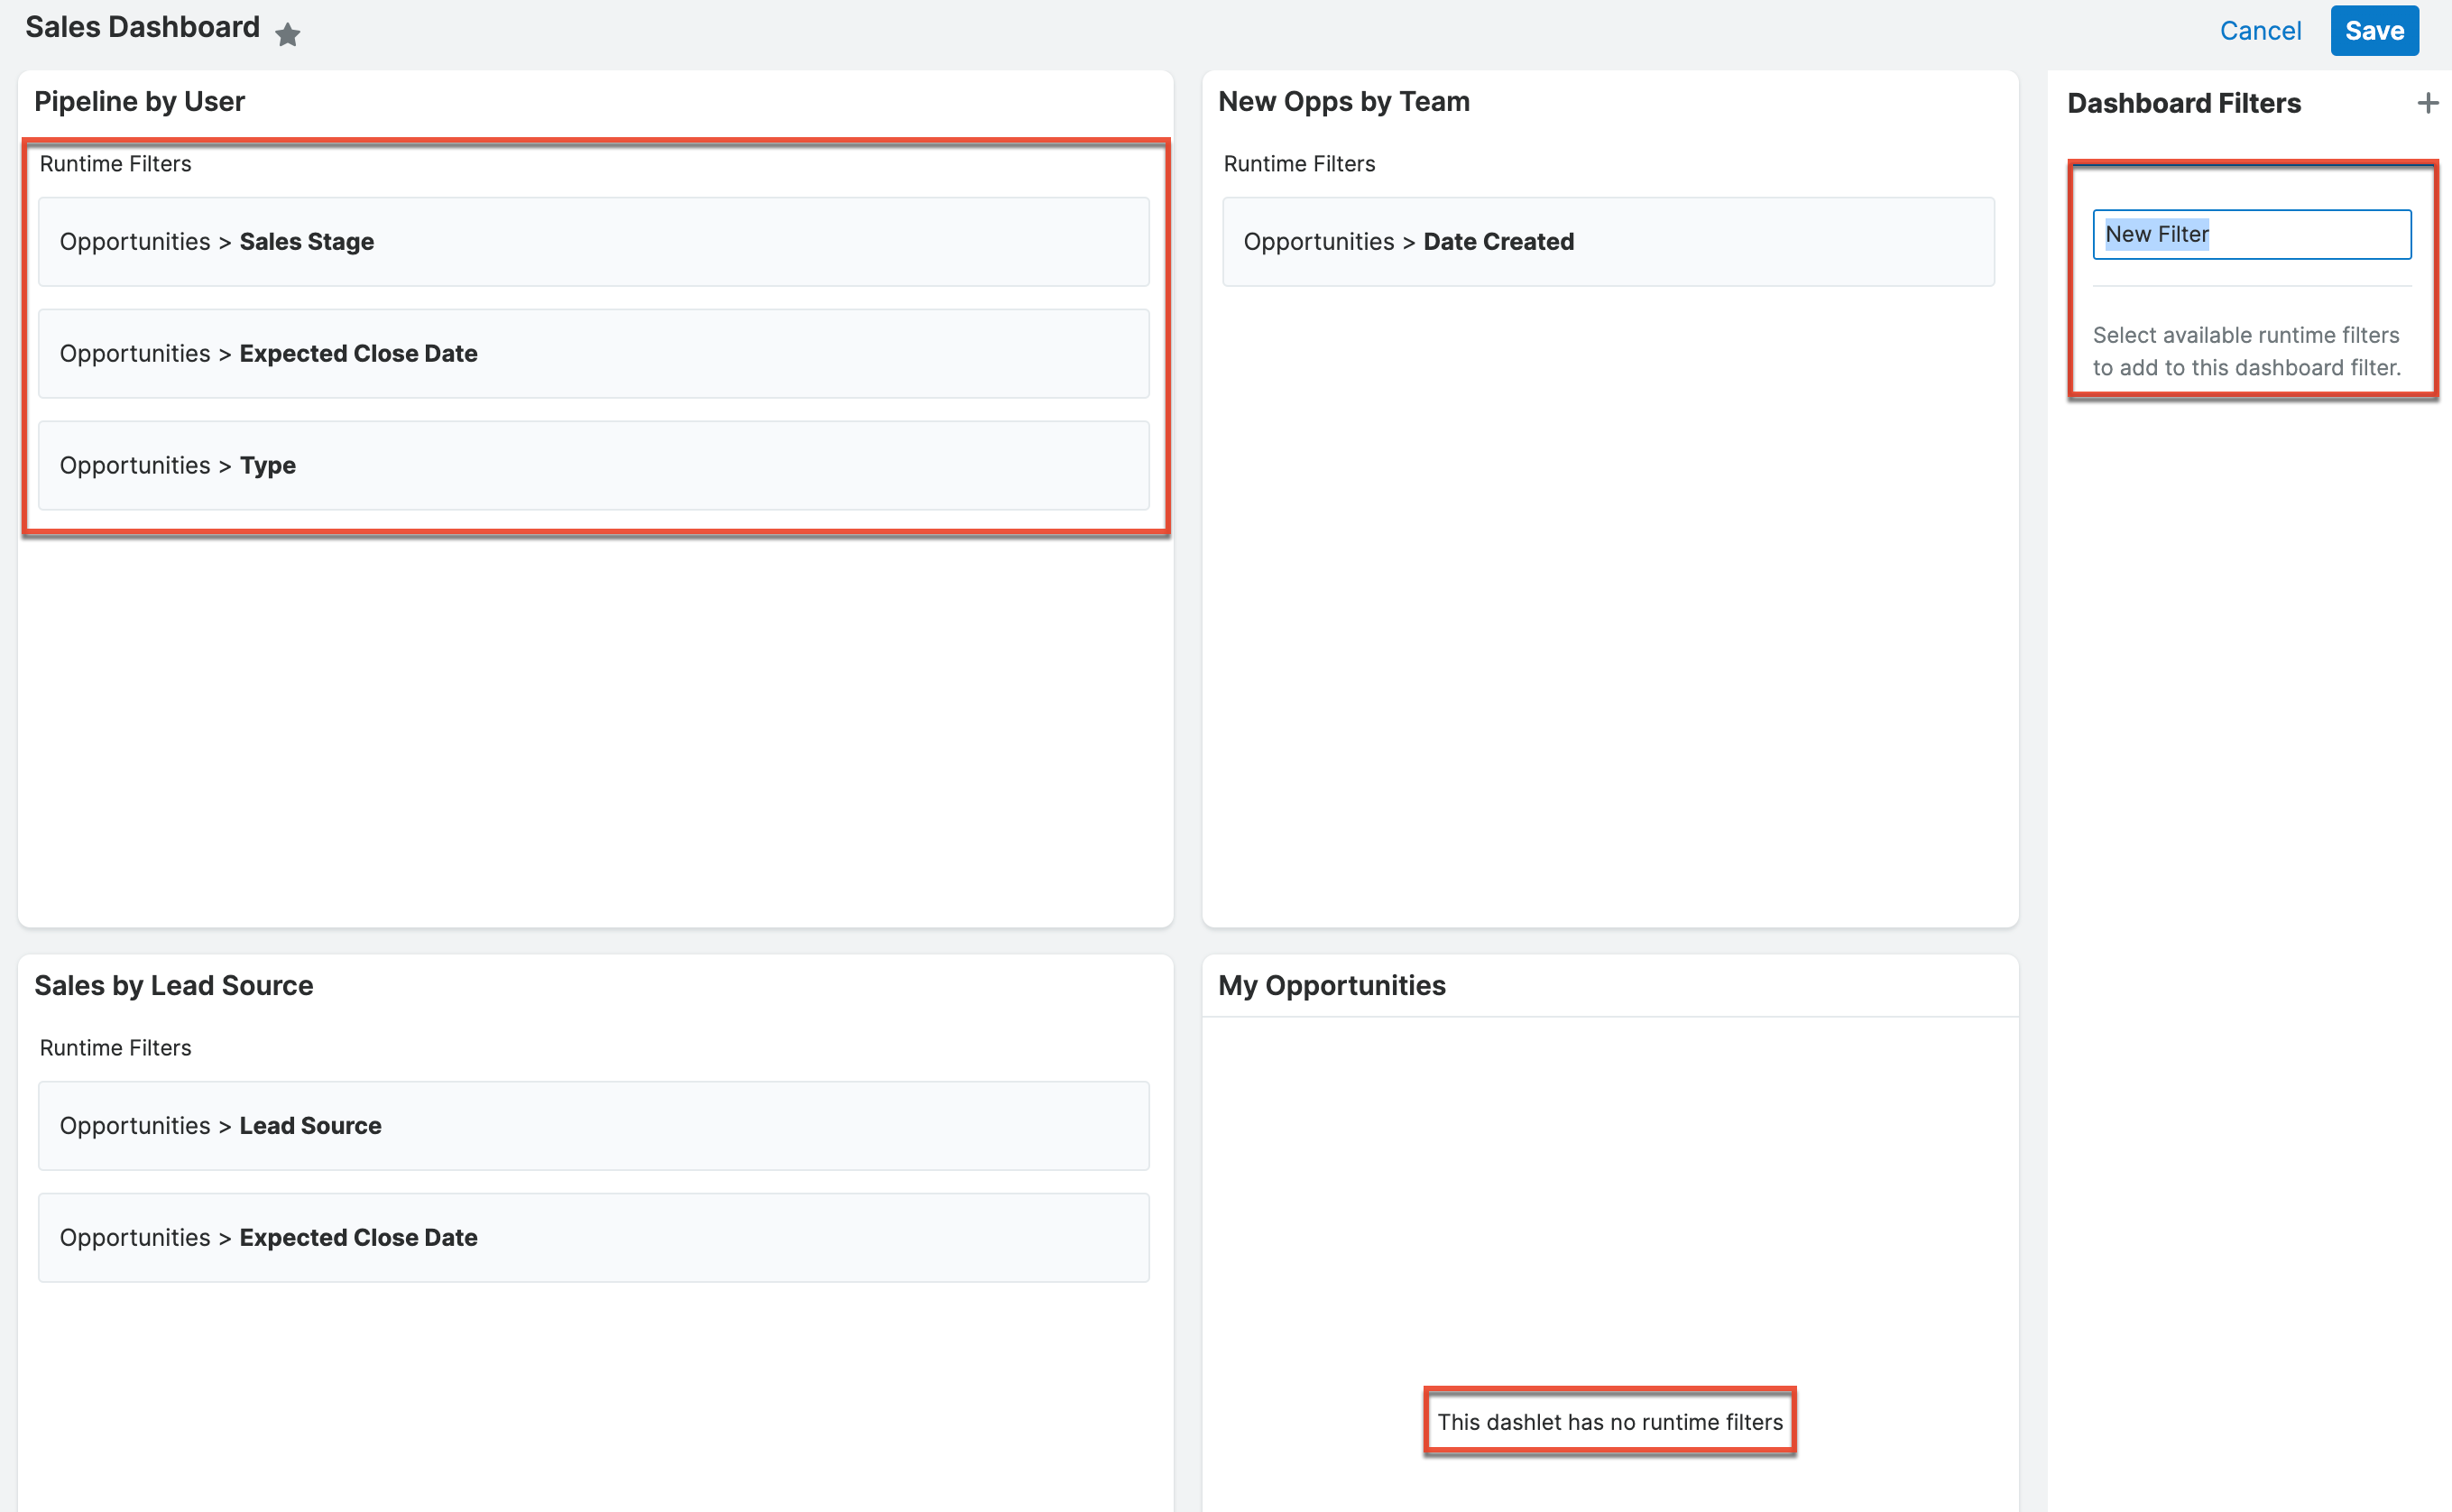Click the New Opps by Team dashlet title
The image size is (2452, 1512).
click(1344, 101)
